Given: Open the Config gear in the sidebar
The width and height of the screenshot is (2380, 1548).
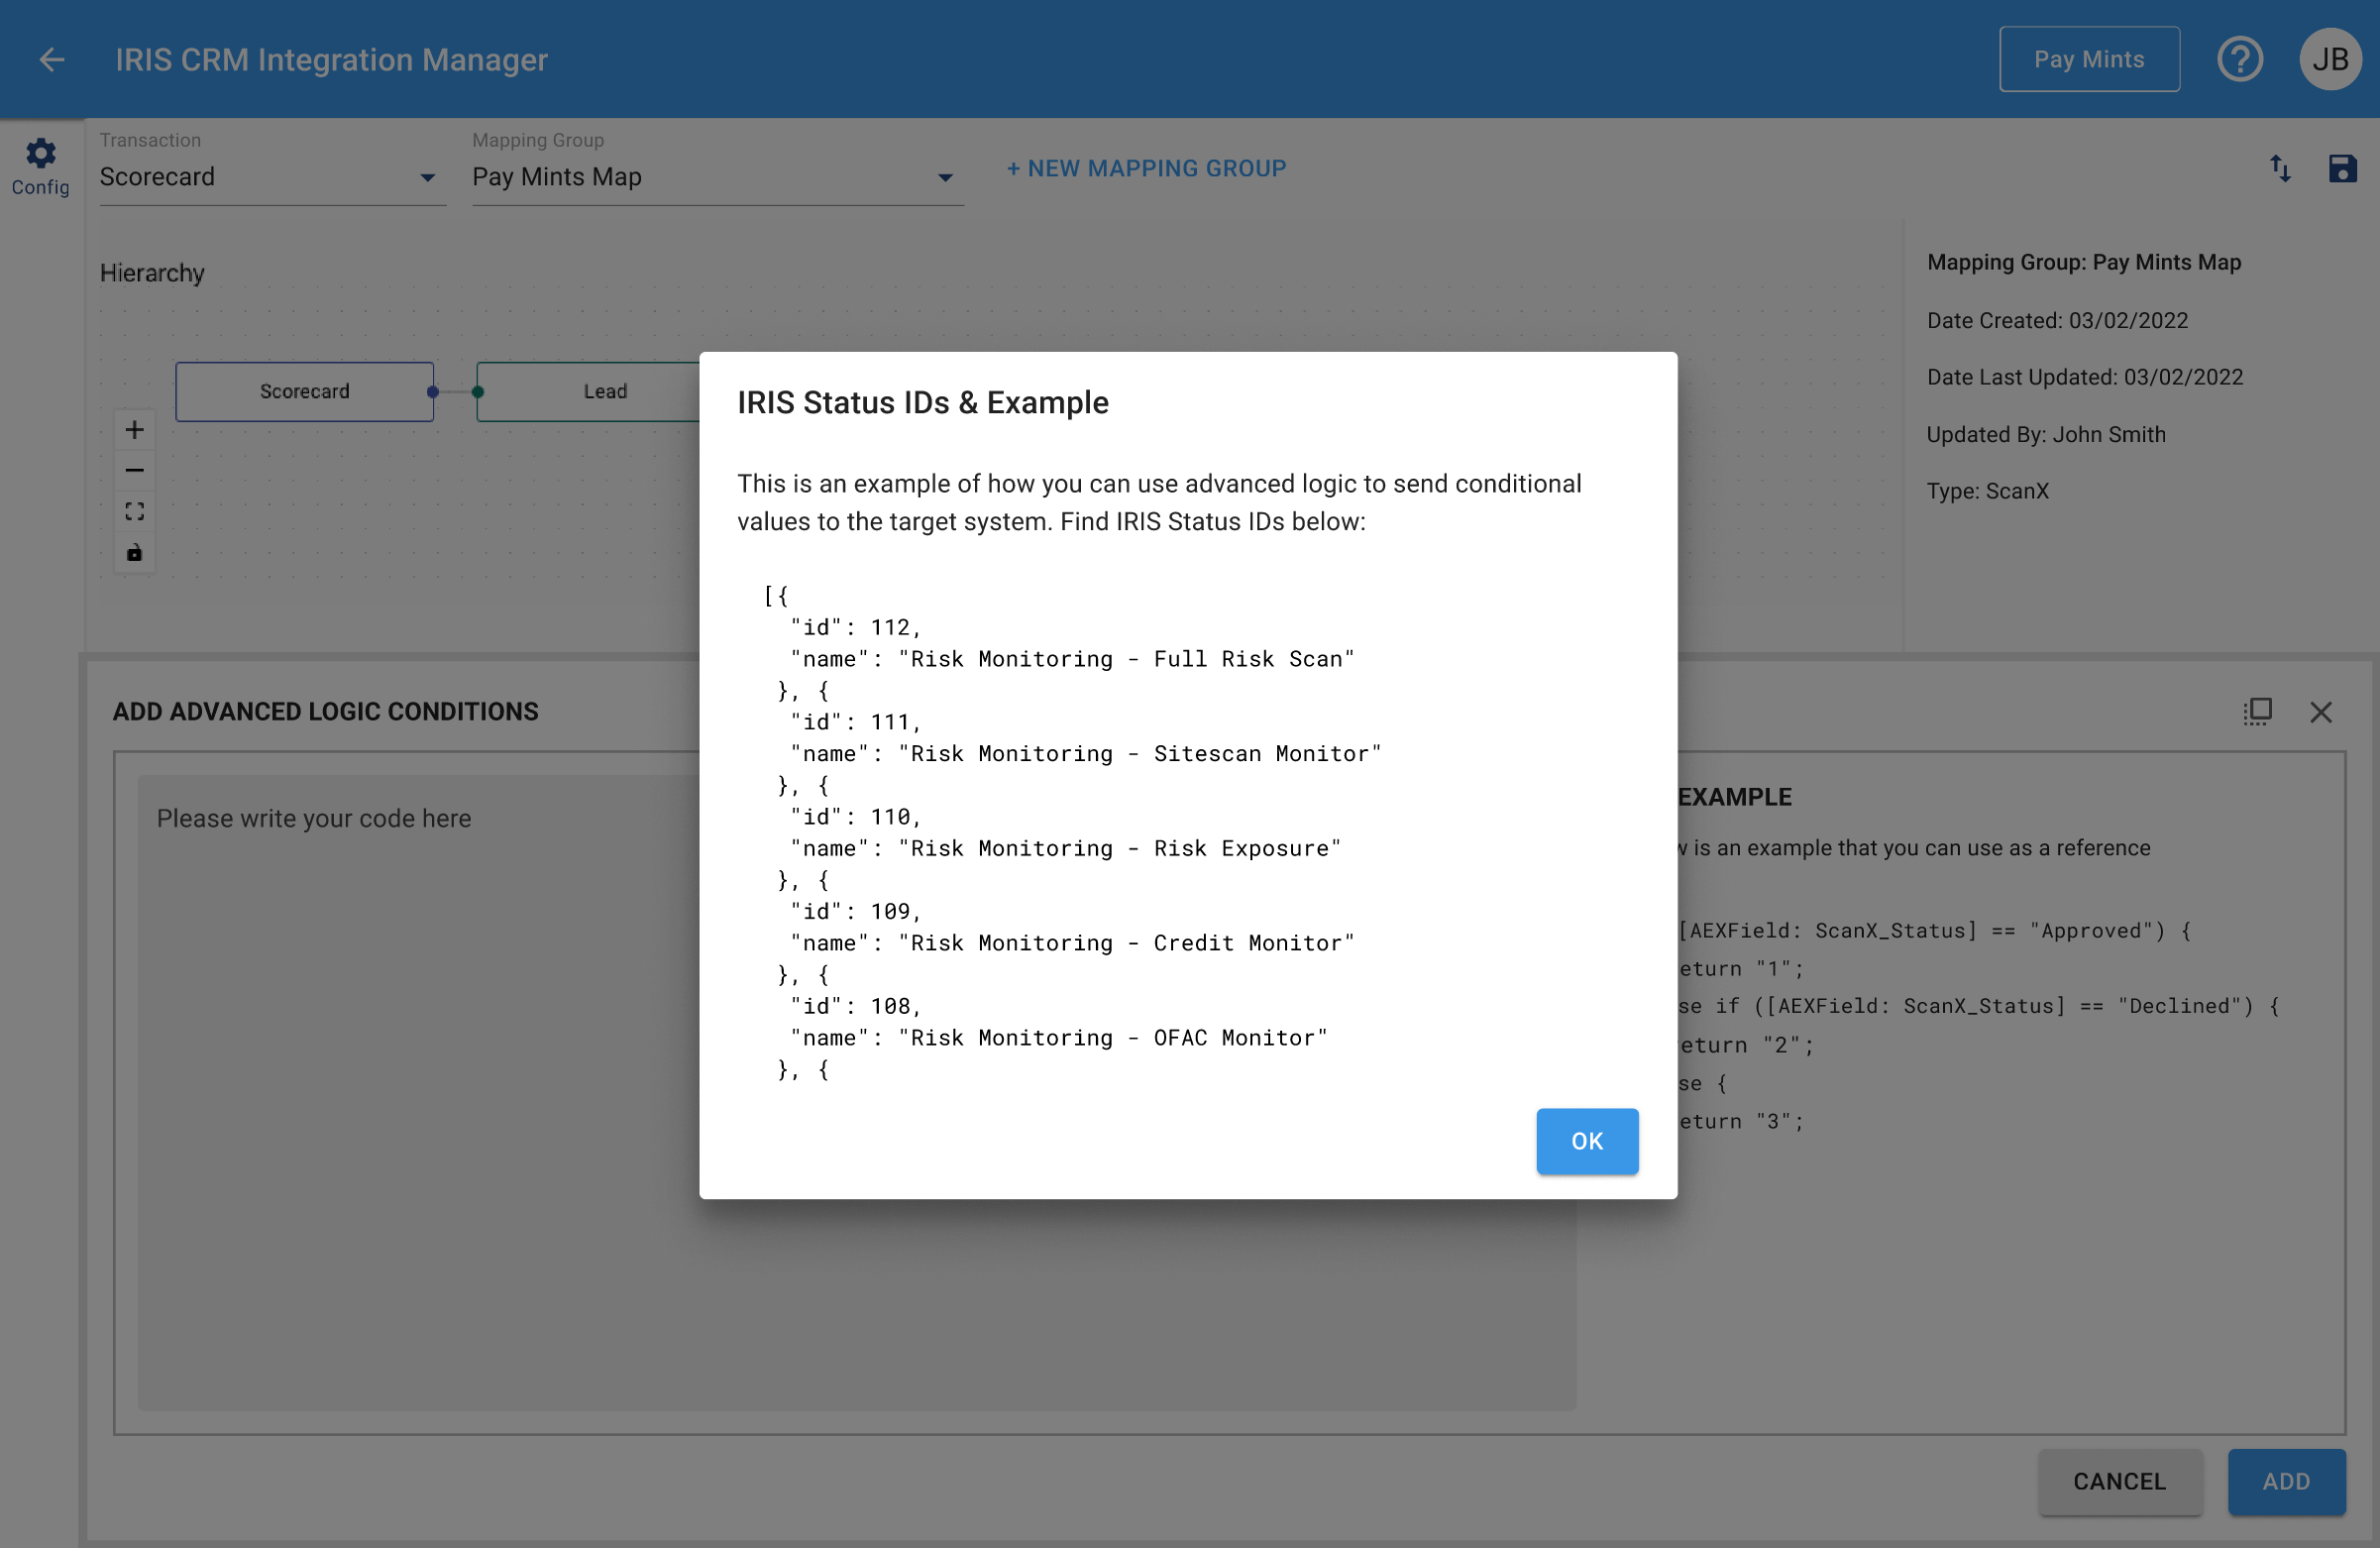Looking at the screenshot, I should click(40, 168).
